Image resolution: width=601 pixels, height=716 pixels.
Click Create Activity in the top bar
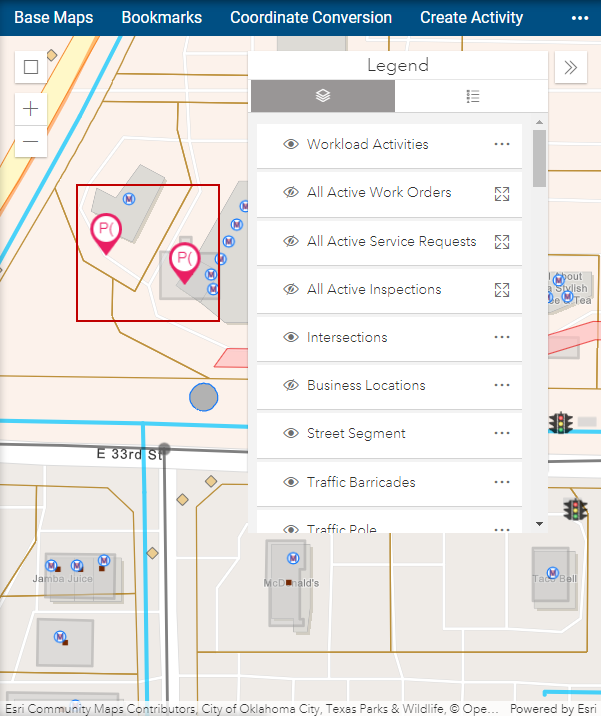click(471, 18)
